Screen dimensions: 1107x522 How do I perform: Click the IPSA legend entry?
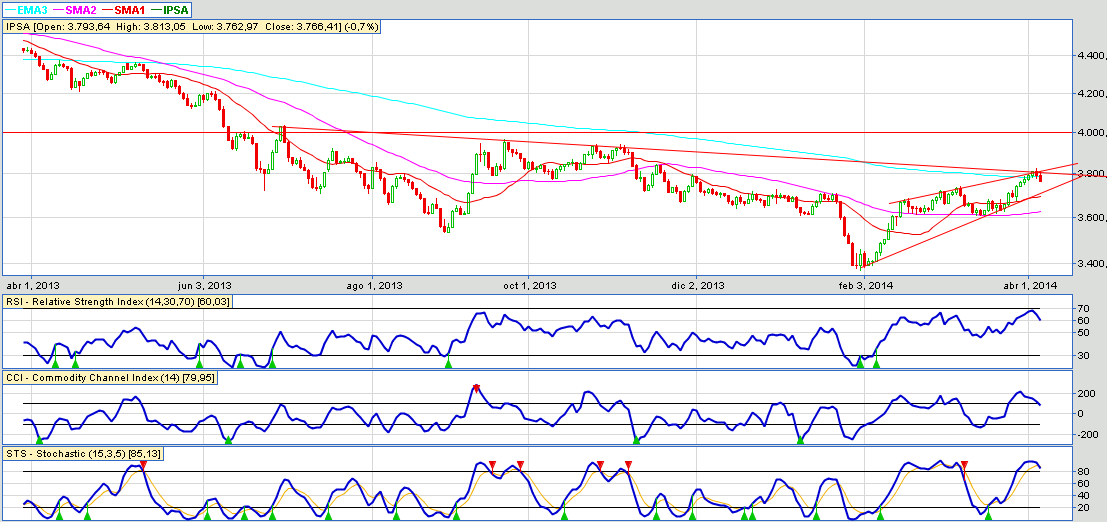167,9
